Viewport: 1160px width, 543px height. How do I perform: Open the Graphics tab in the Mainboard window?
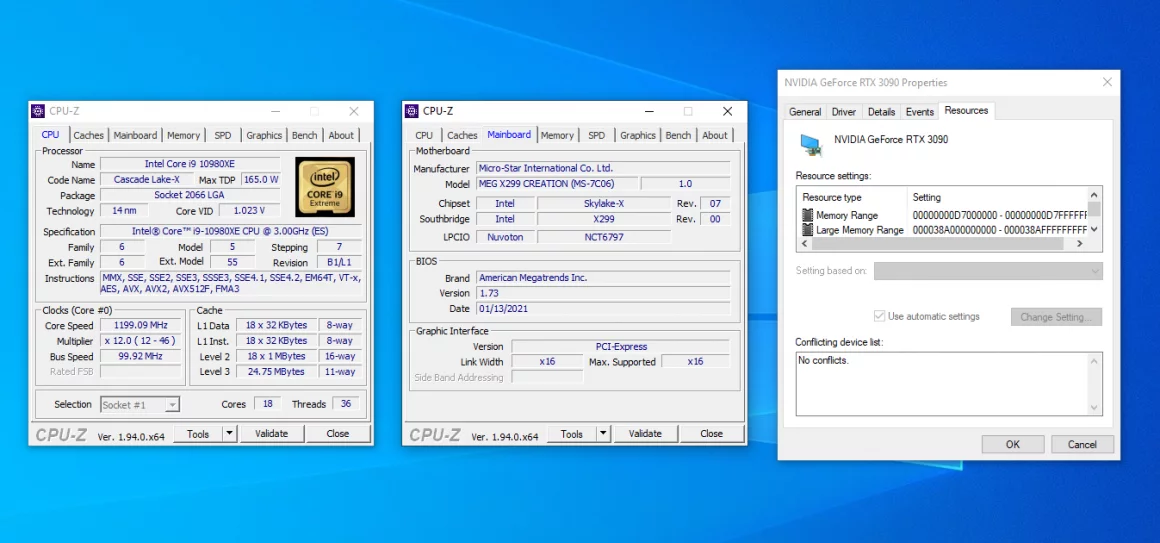pos(638,135)
